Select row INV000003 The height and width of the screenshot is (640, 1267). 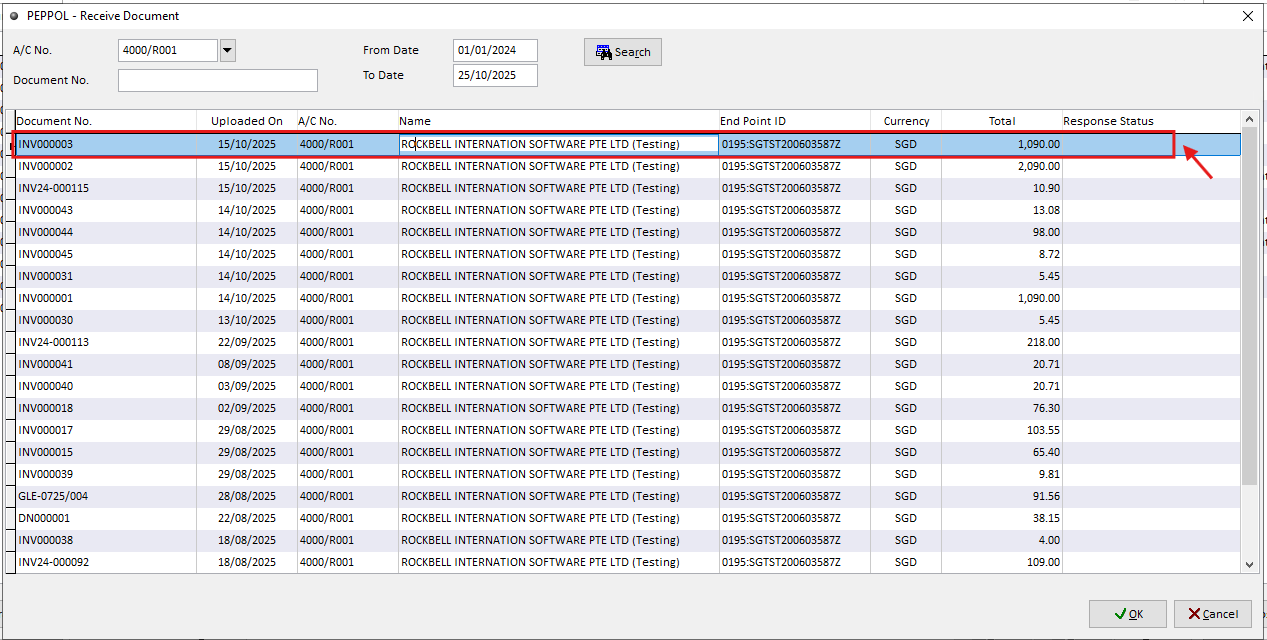(628, 144)
